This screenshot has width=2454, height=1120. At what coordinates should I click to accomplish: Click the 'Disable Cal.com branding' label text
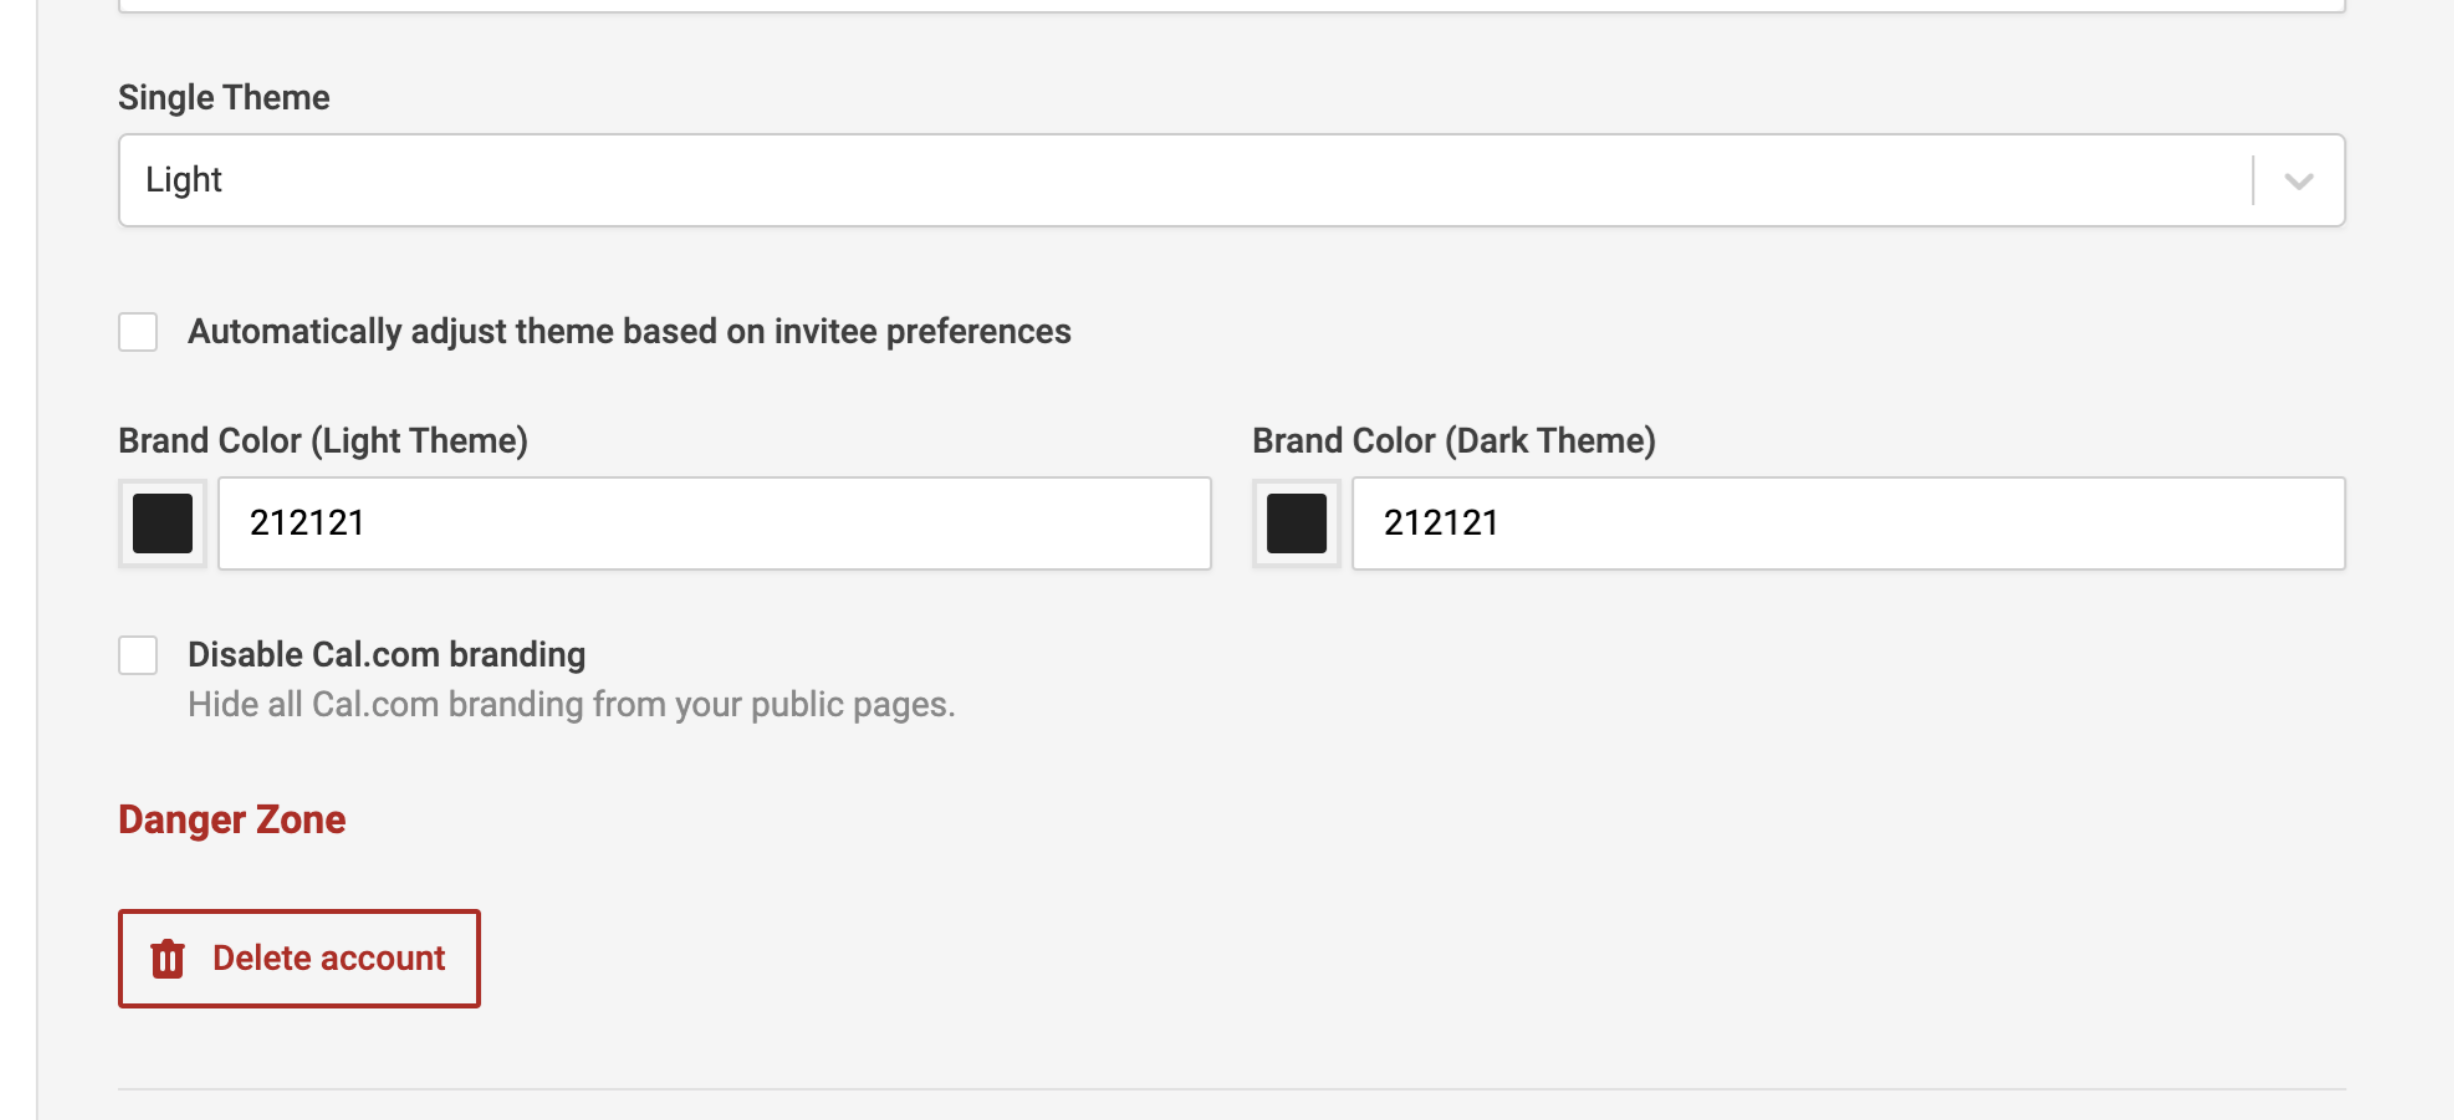(x=386, y=654)
